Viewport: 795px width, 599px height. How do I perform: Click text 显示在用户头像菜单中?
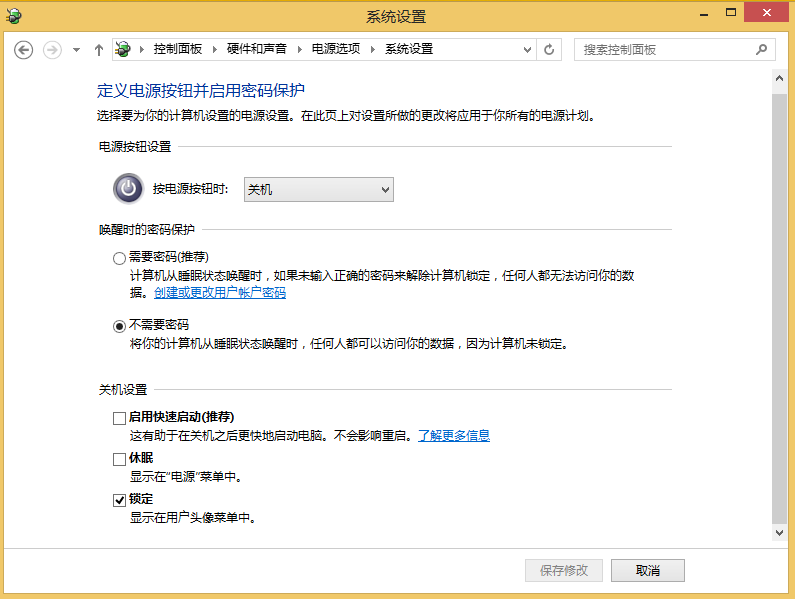(192, 518)
